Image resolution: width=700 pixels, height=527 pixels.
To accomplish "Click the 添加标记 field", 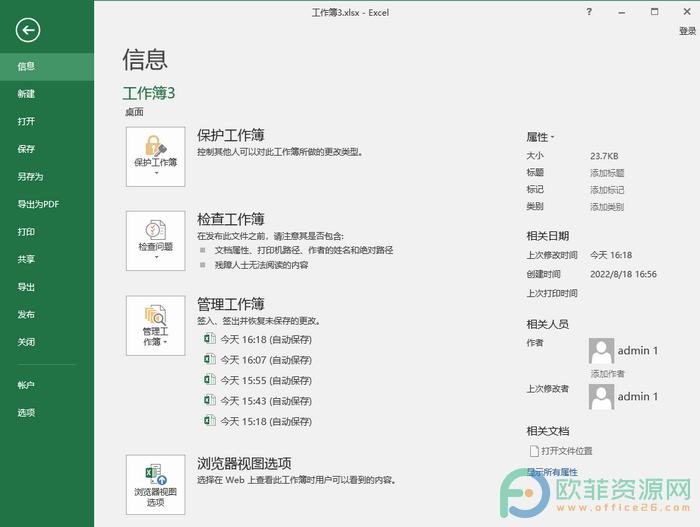I will pos(607,190).
